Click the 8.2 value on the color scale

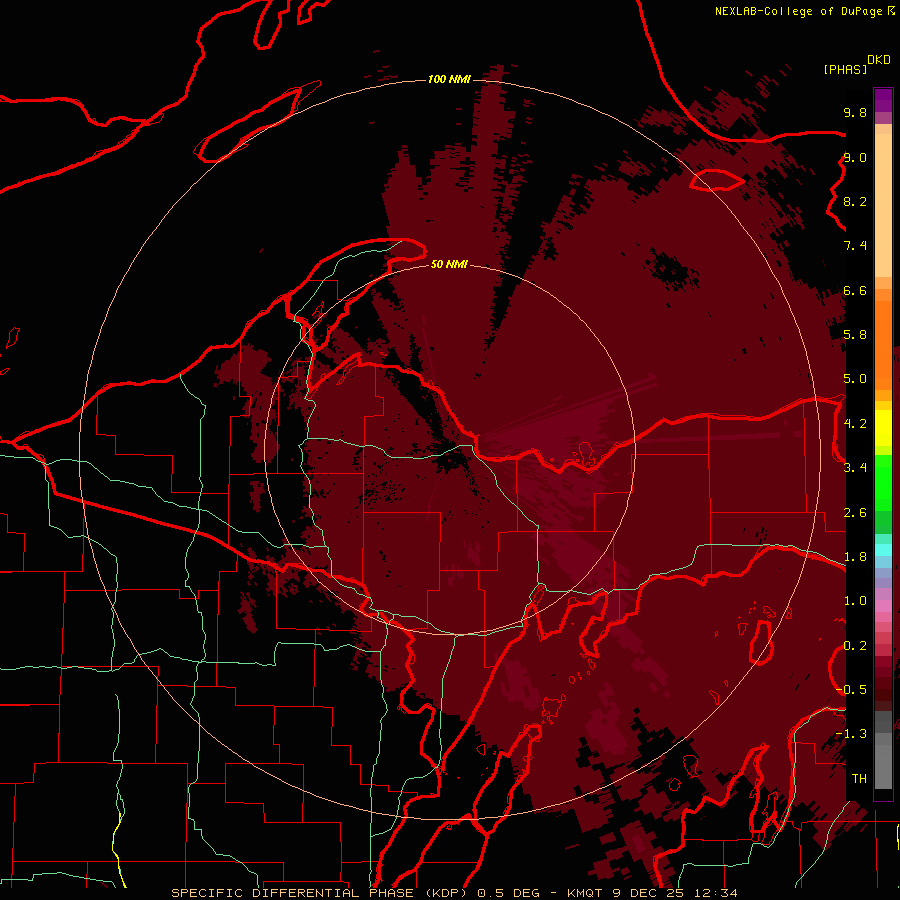(855, 201)
